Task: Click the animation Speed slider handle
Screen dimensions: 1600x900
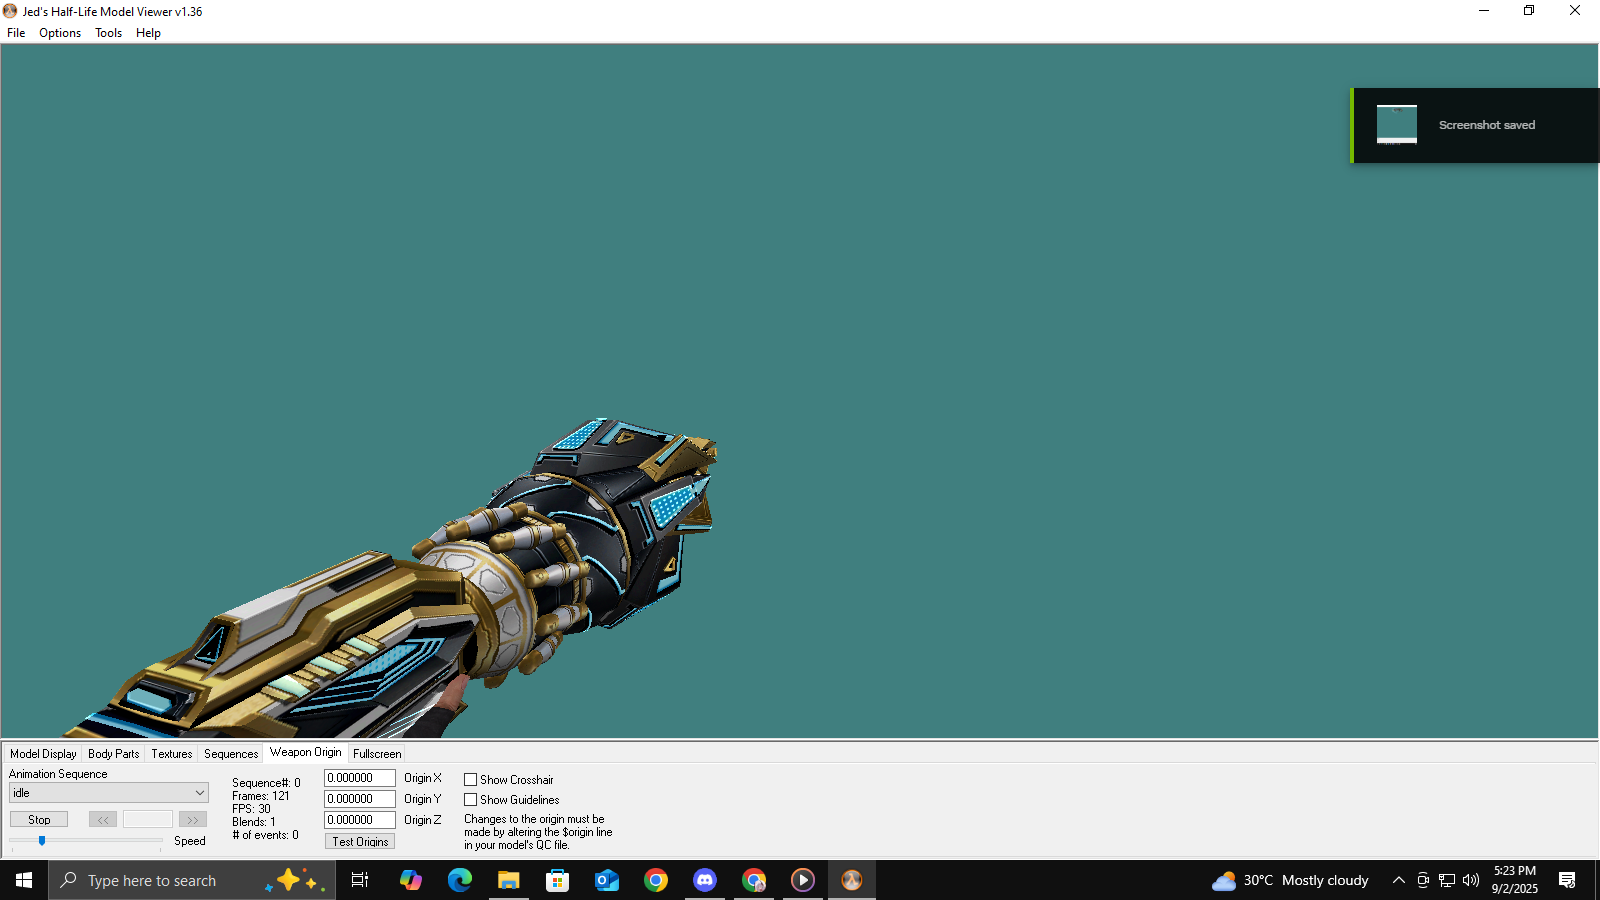Action: point(42,841)
